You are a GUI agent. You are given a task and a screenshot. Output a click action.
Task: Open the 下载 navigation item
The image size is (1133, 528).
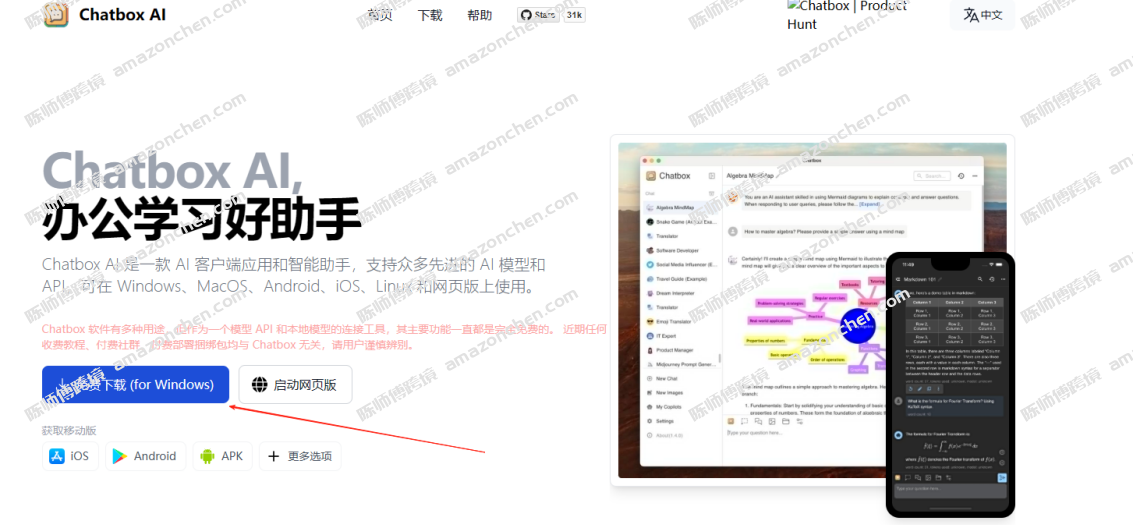[x=430, y=15]
